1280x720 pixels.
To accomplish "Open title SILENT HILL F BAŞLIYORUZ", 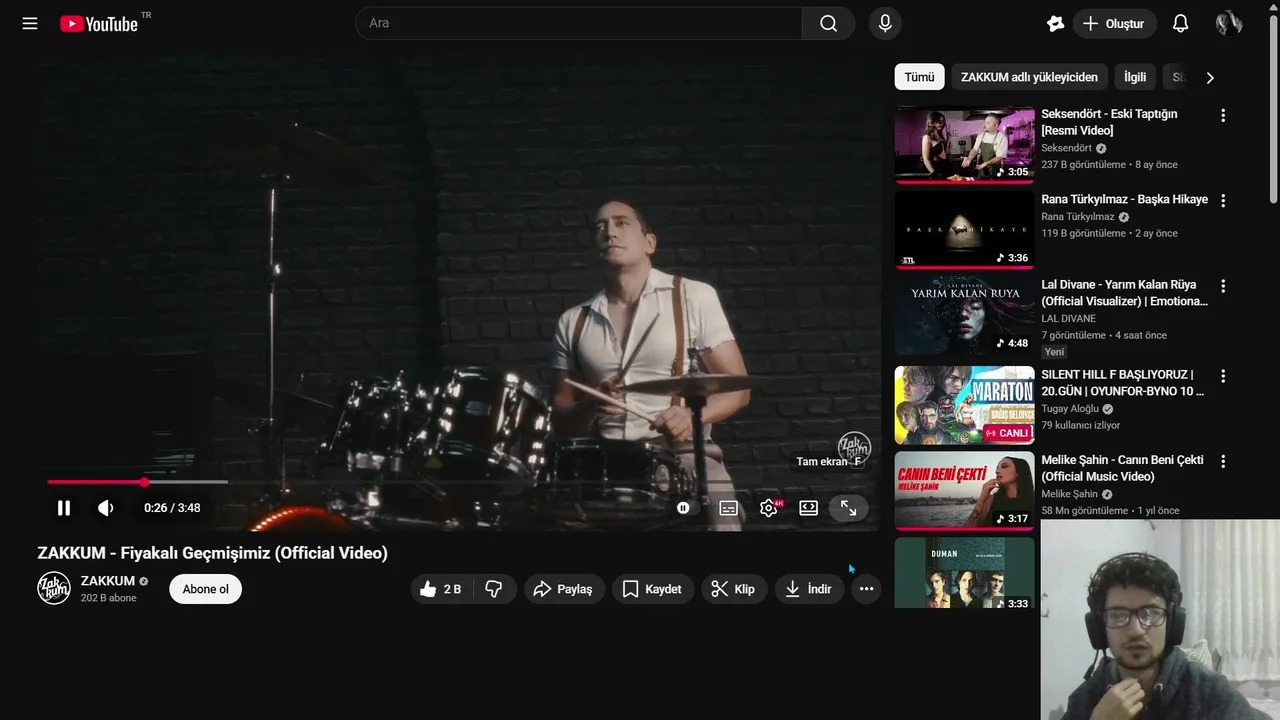I will (1123, 383).
